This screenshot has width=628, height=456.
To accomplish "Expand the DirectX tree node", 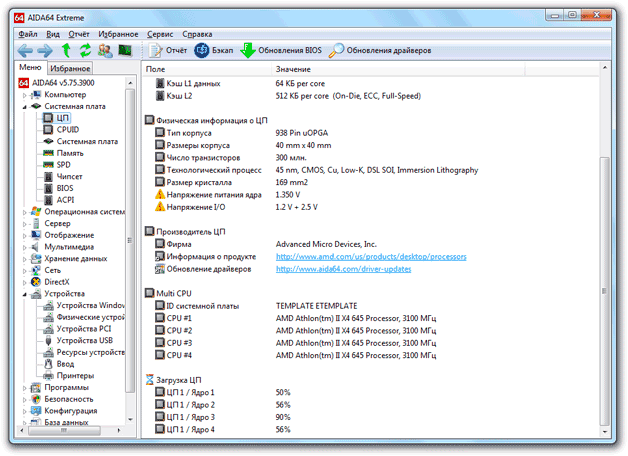I will [24, 282].
